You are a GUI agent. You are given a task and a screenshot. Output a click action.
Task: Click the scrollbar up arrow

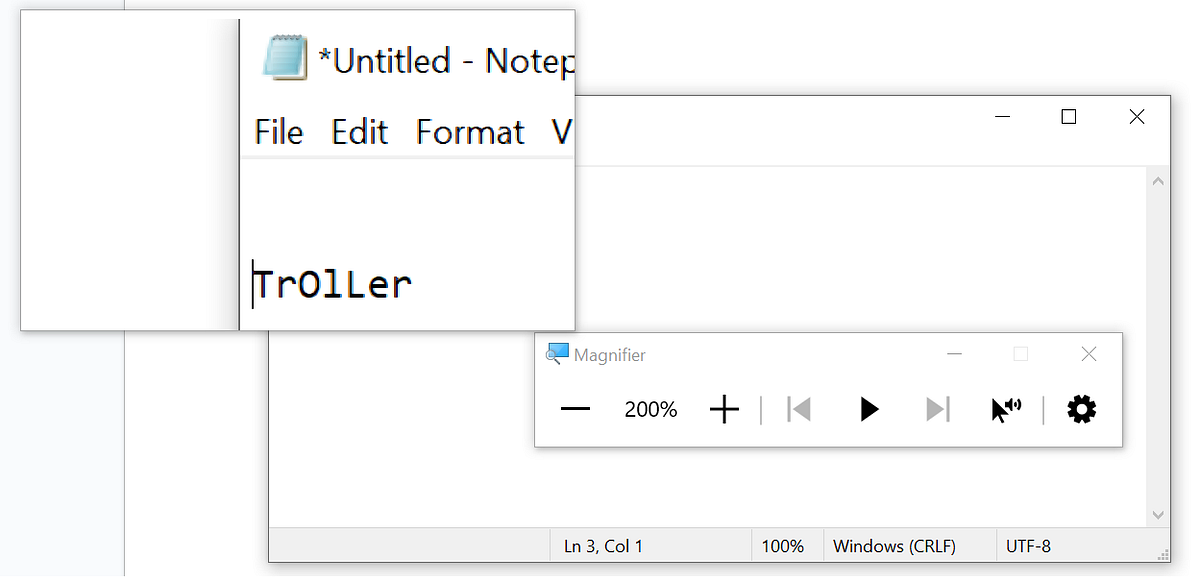[1157, 180]
